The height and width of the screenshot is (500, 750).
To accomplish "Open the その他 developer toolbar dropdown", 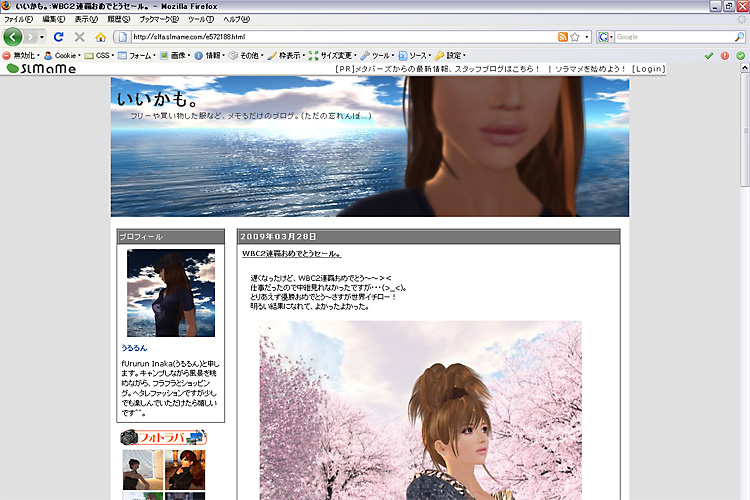I will click(x=246, y=56).
